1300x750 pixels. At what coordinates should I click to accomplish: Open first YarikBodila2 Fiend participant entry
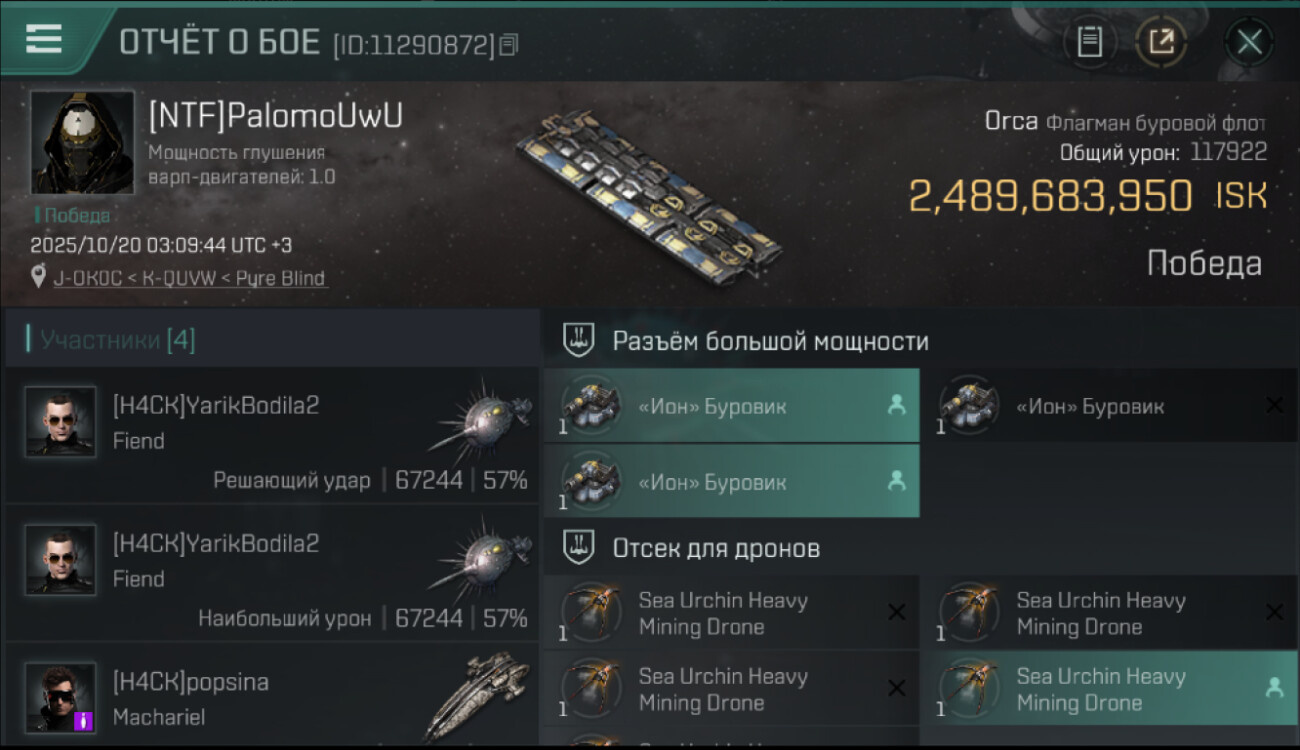(x=271, y=435)
